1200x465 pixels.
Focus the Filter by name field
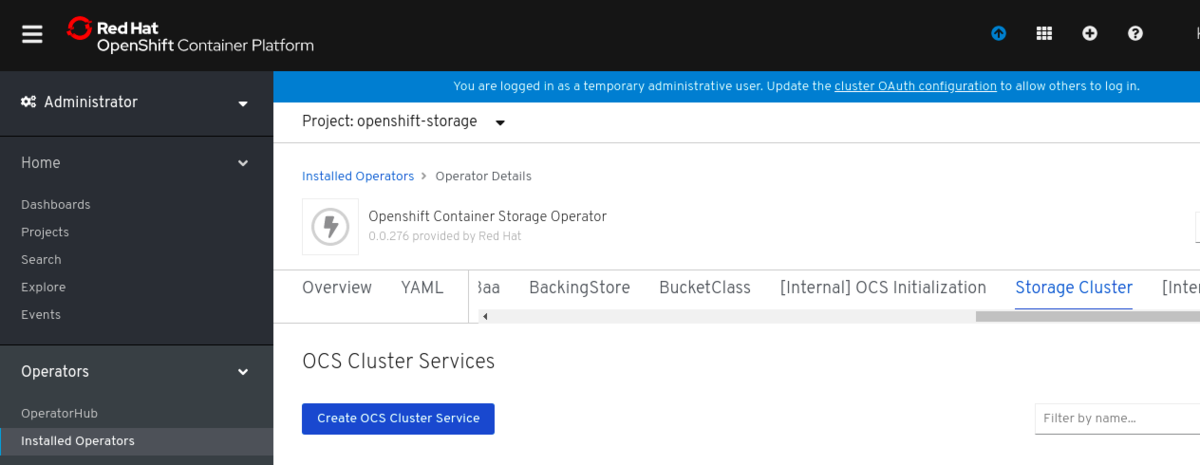1117,418
